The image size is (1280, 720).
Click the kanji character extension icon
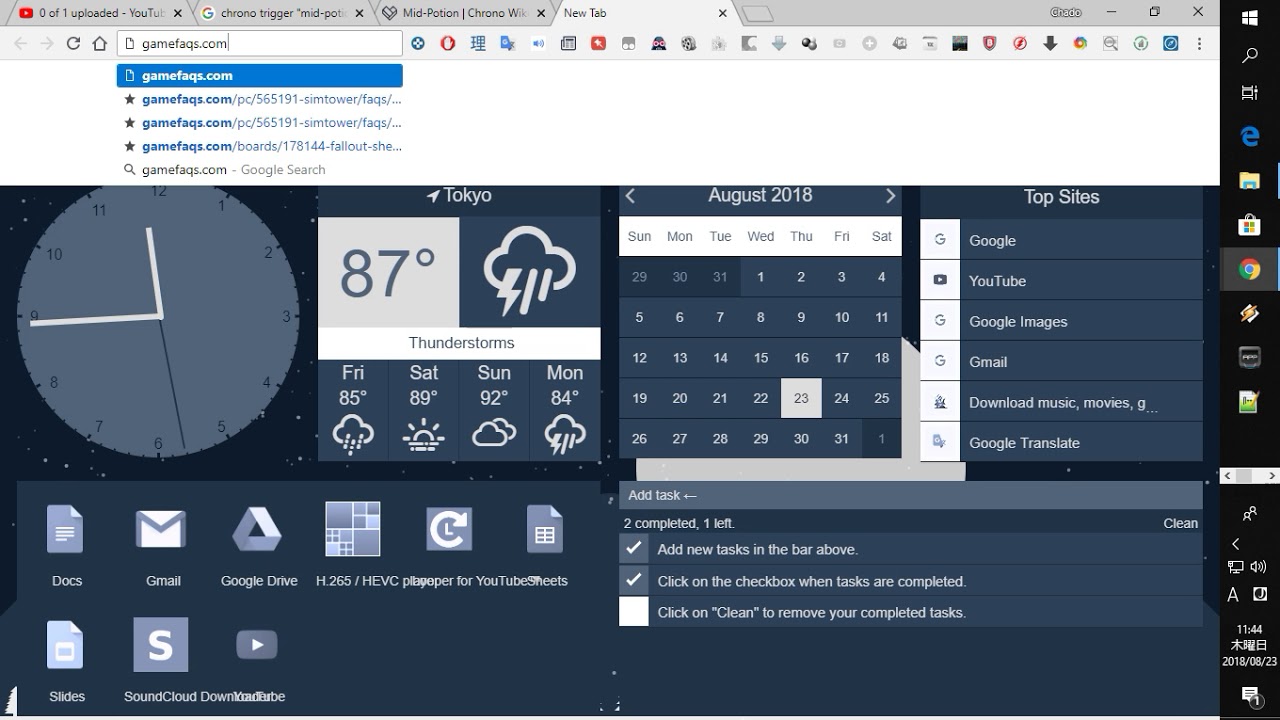478,43
